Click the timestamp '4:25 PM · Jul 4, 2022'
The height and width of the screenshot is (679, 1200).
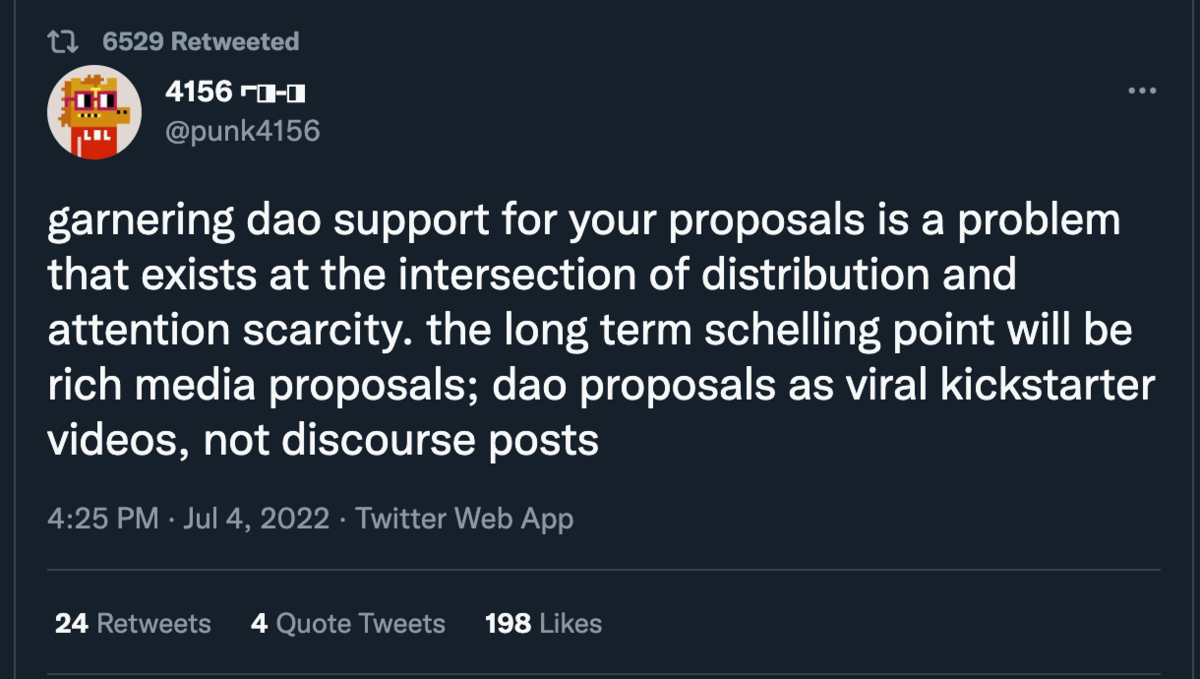188,518
